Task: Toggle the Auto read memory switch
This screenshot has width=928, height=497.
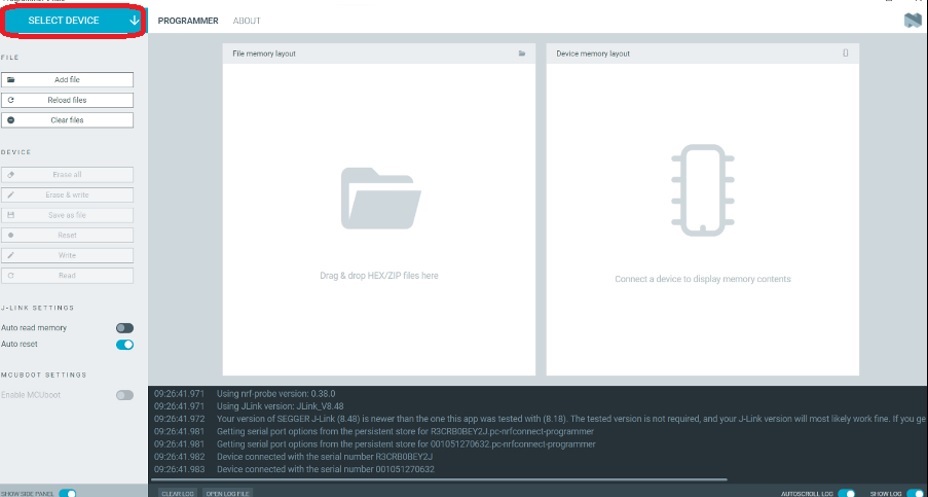Action: tap(124, 328)
